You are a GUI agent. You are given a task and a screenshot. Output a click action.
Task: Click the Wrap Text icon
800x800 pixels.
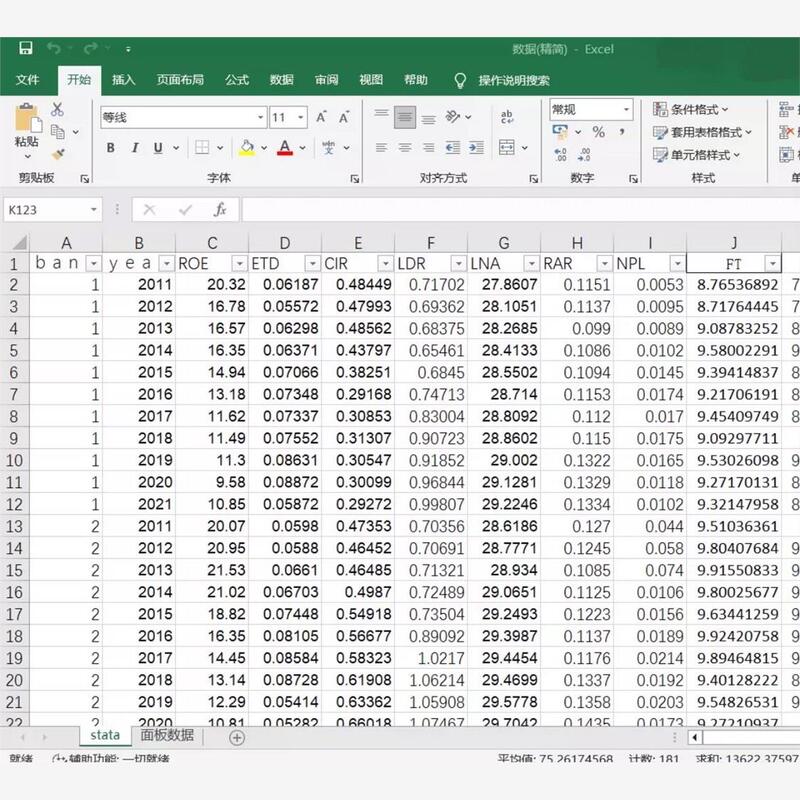tap(507, 117)
